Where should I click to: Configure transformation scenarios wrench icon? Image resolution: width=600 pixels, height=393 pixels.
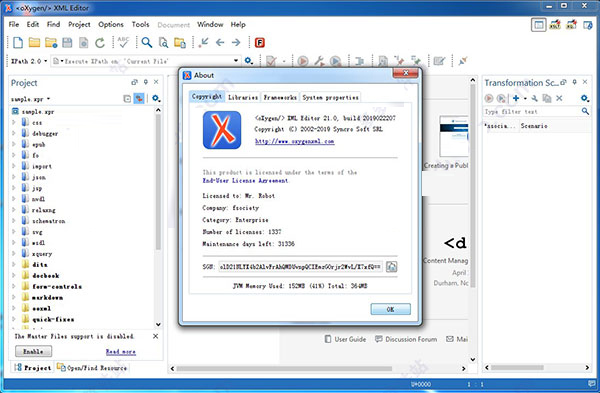[x=319, y=61]
